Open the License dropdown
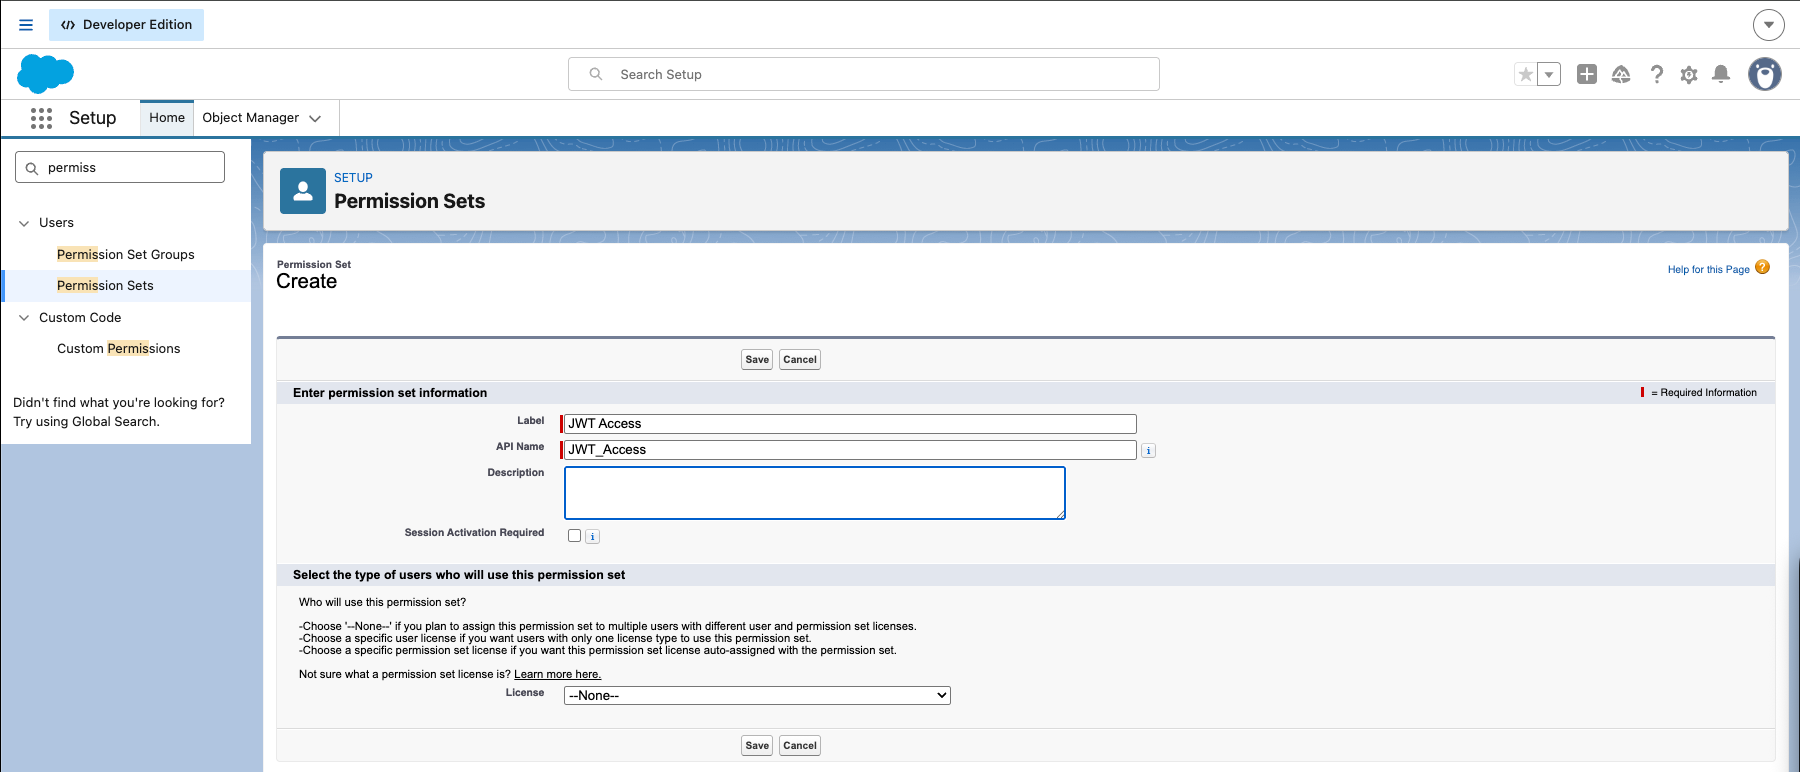Screen dimensions: 1800x772 757,696
